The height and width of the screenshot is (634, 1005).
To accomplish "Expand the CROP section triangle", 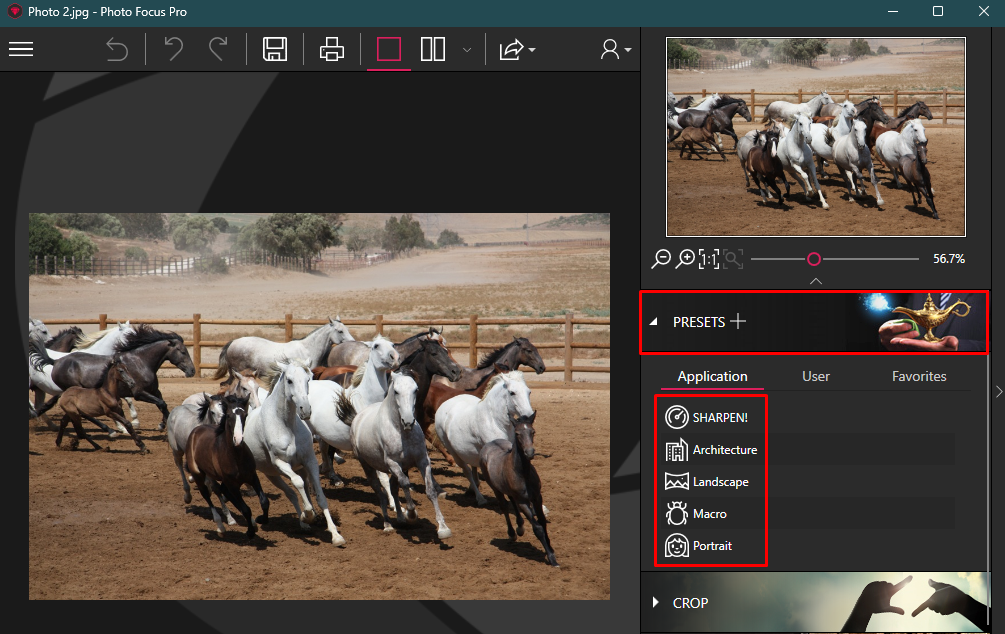I will click(x=655, y=603).
